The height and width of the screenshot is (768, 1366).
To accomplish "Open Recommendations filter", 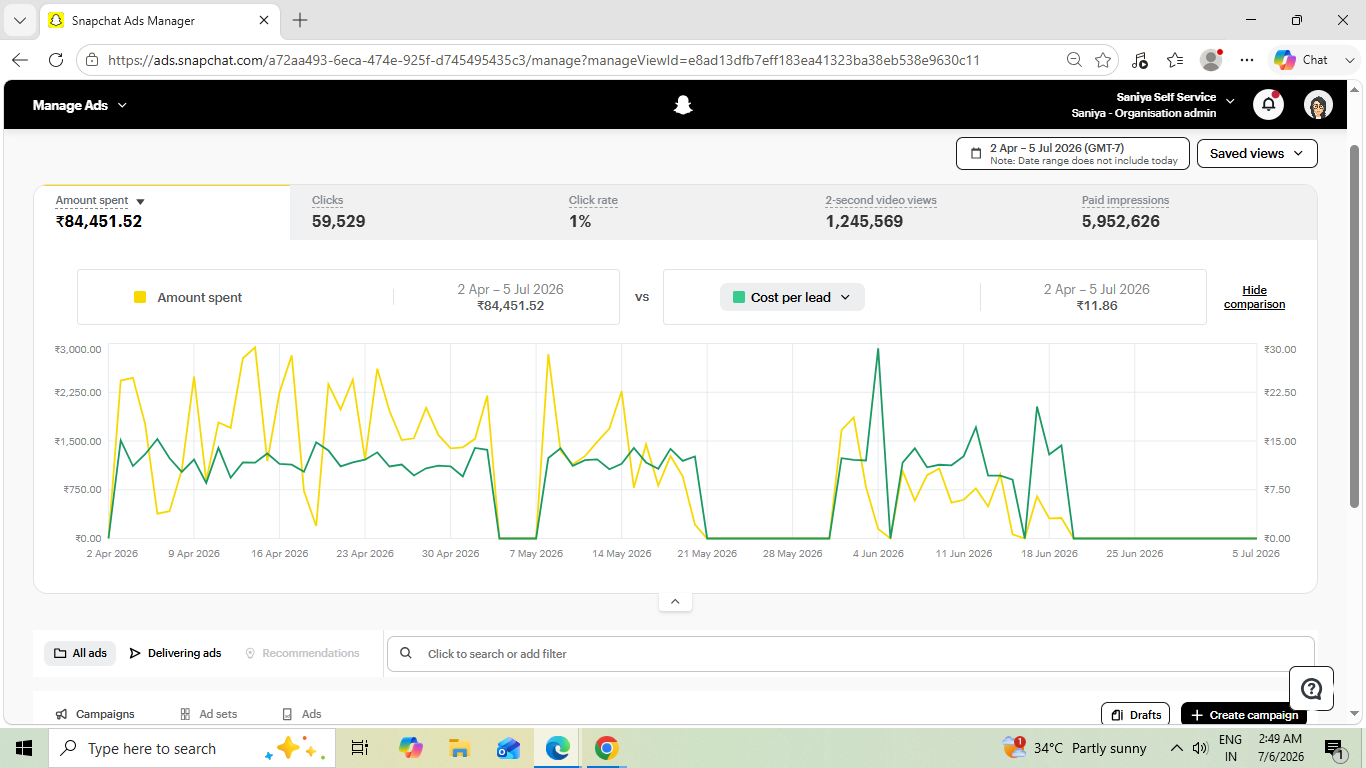I will tap(302, 653).
